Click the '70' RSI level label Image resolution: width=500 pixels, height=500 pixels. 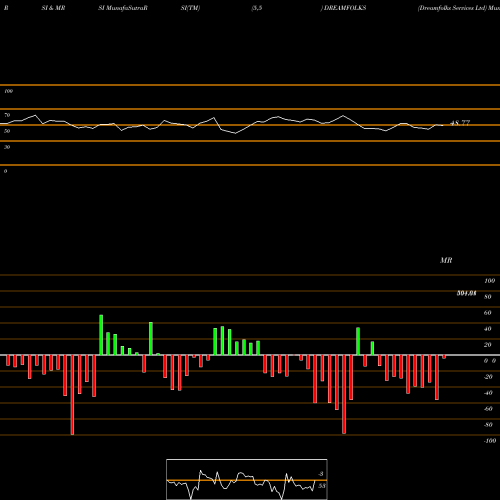click(7, 115)
